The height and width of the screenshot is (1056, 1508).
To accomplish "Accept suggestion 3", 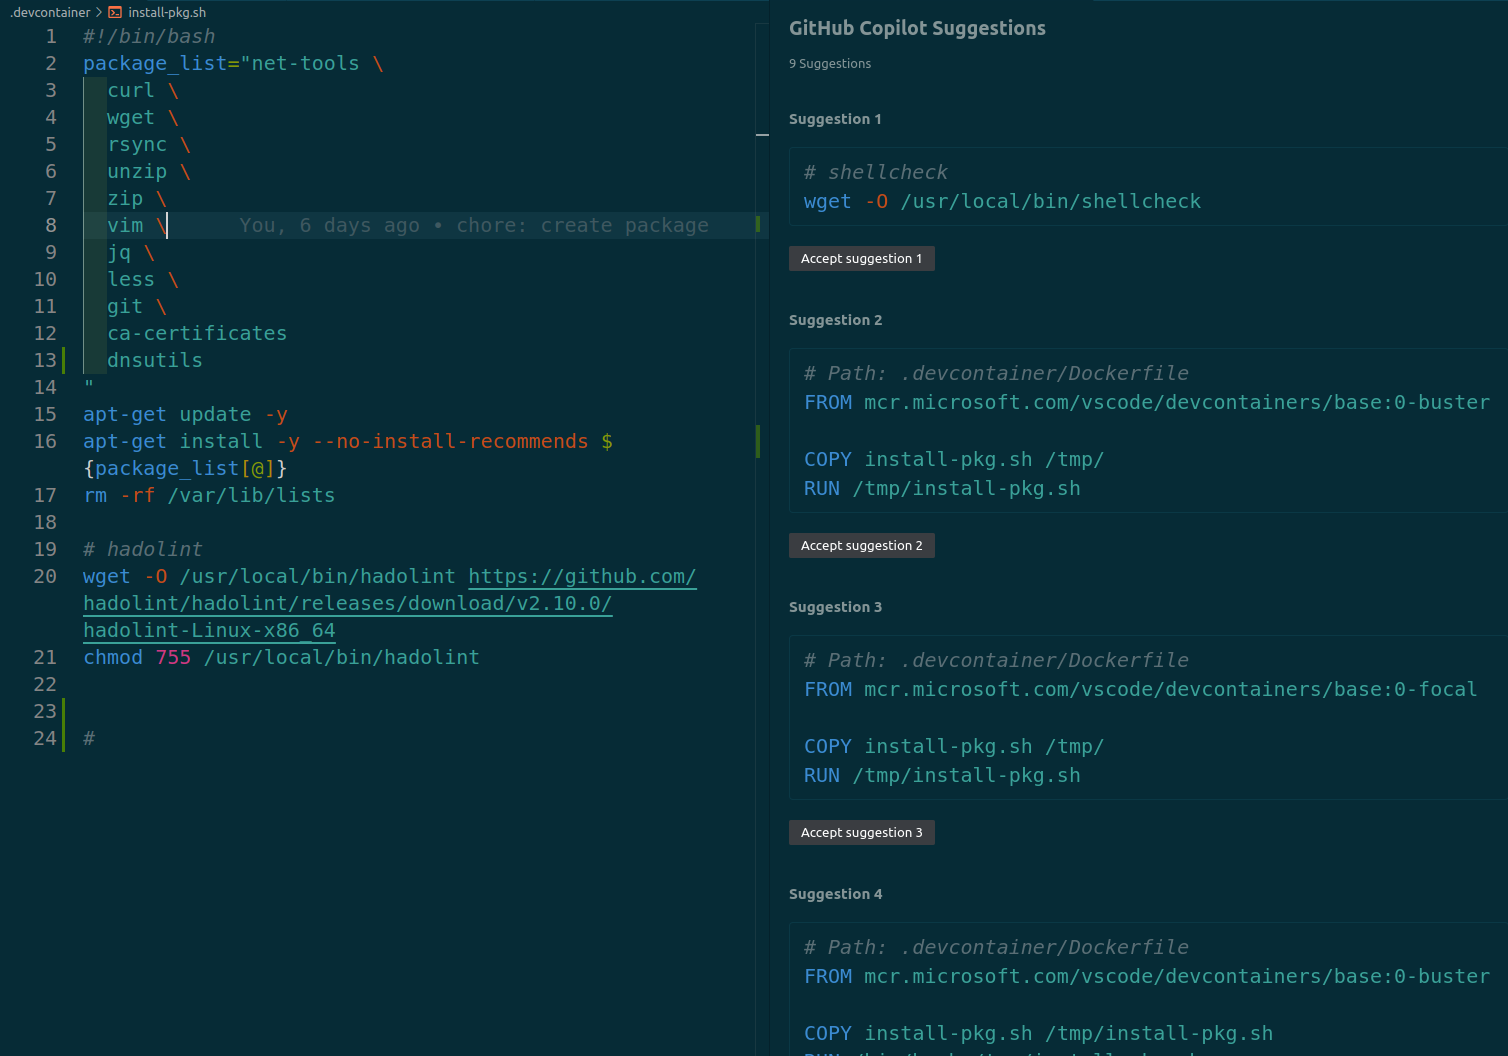I will tap(861, 832).
